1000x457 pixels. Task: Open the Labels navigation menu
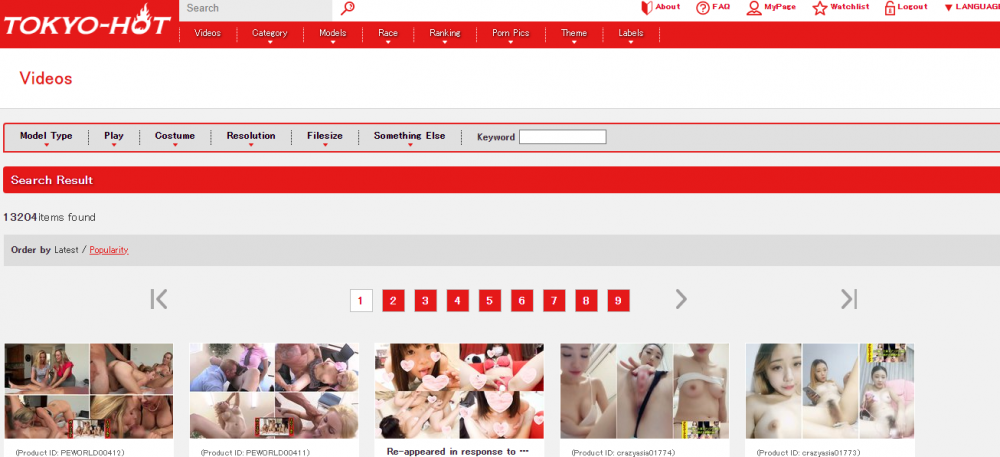[x=631, y=34]
